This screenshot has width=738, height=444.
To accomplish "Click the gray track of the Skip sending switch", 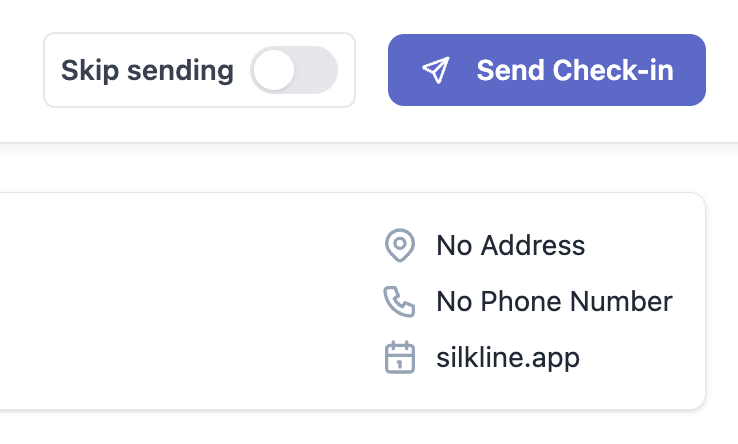I will coord(317,70).
